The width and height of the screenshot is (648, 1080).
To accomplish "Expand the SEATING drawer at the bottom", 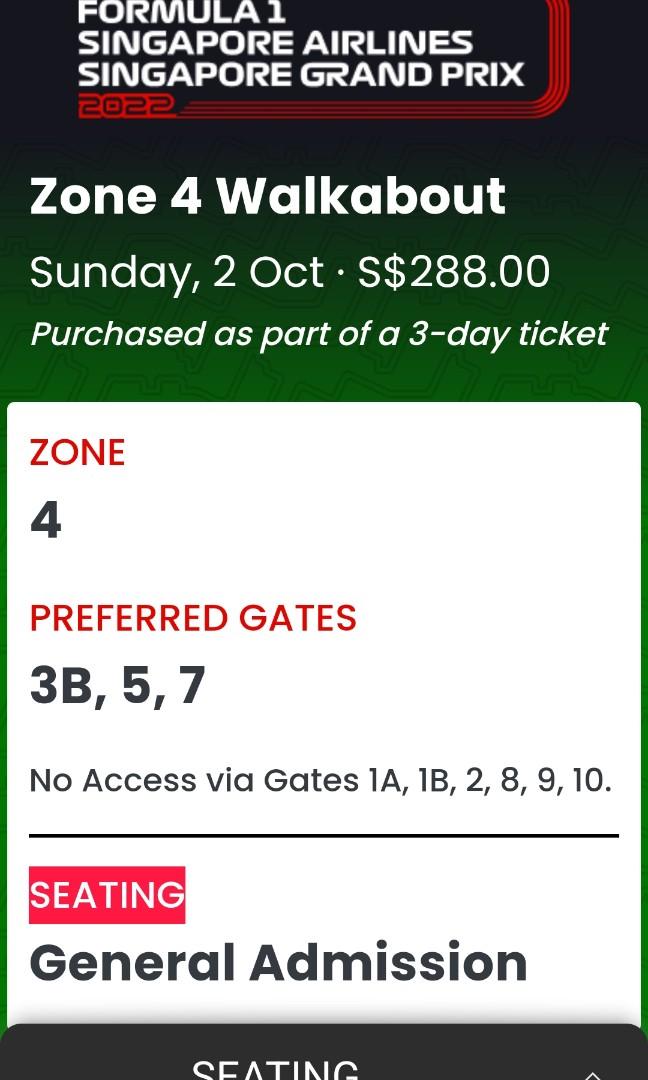I will point(324,1060).
